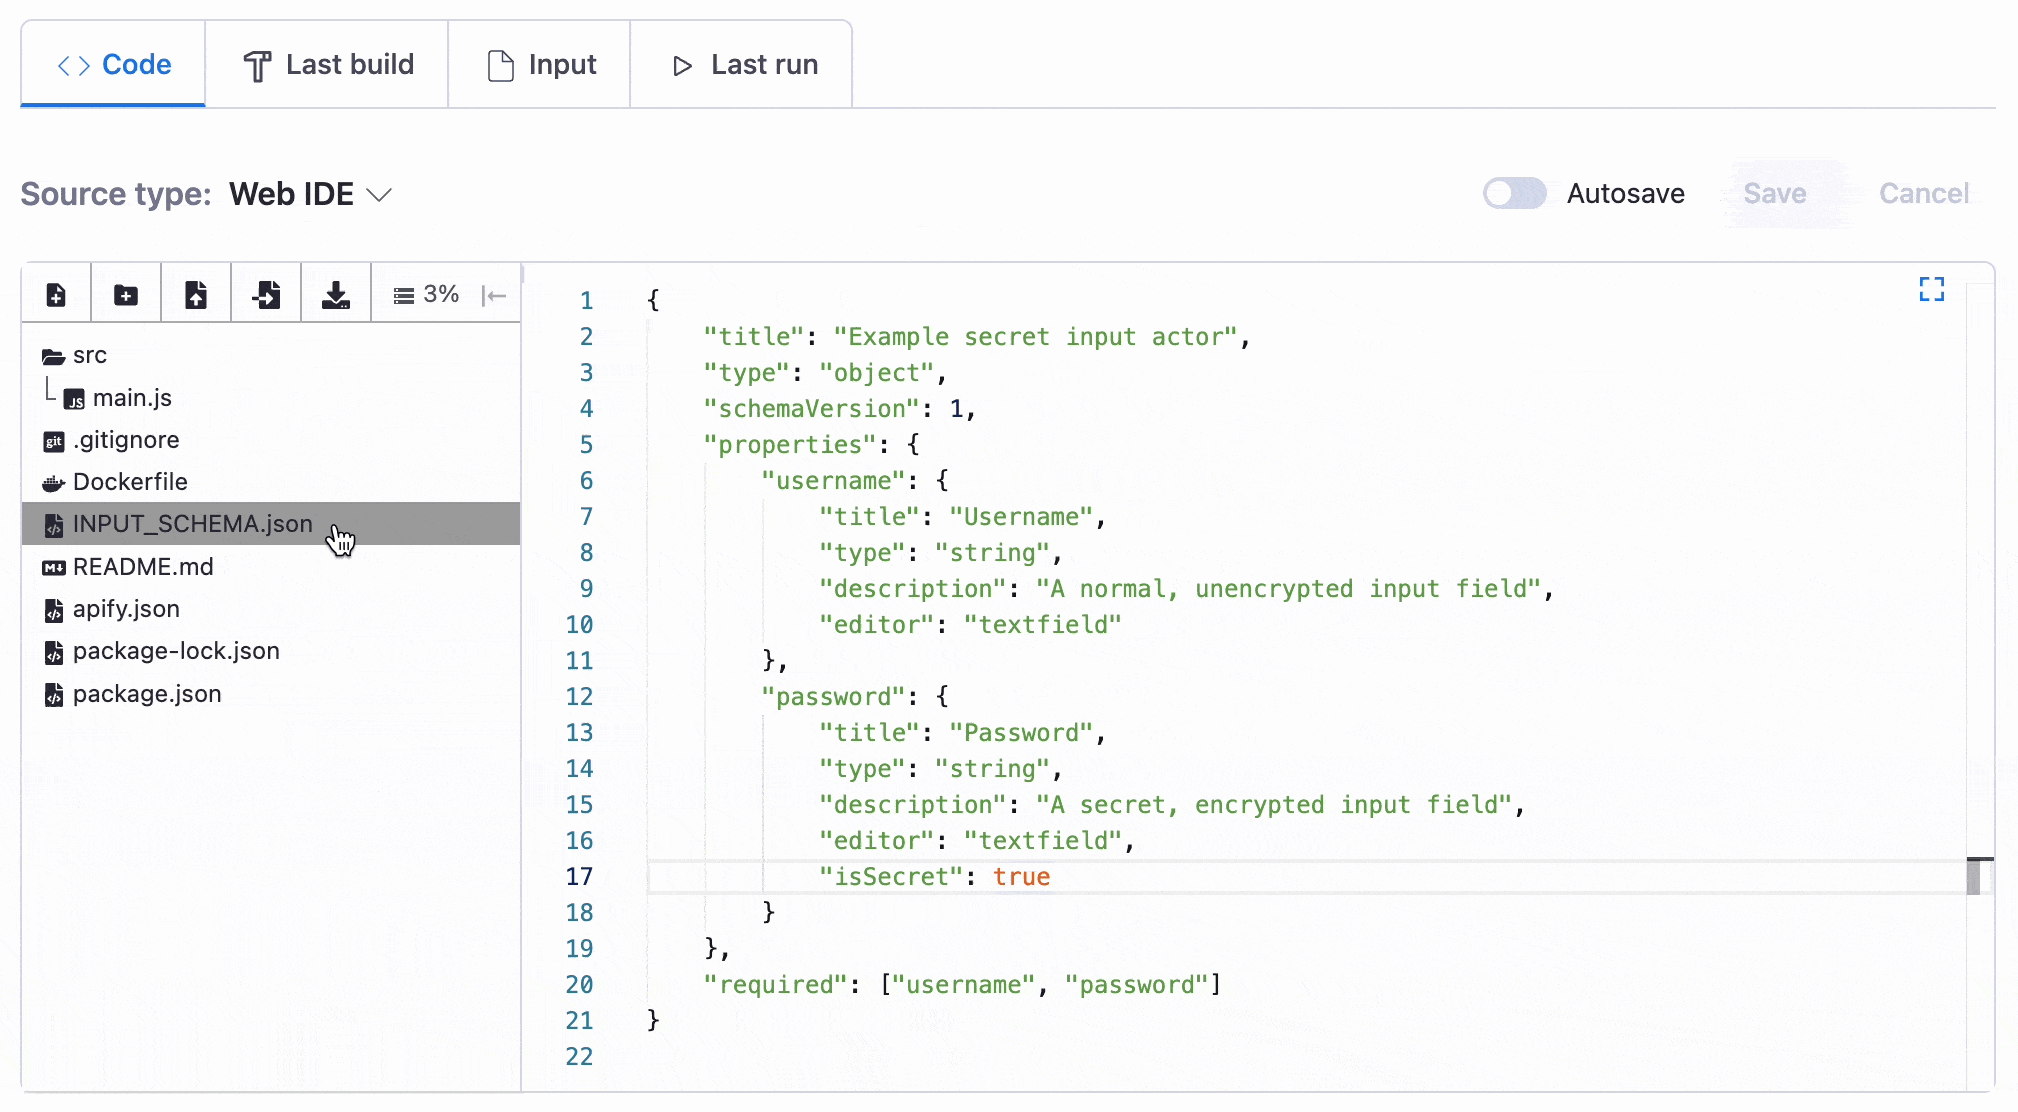Click the 3% storage usage indicator
The height and width of the screenshot is (1112, 2018).
(426, 295)
